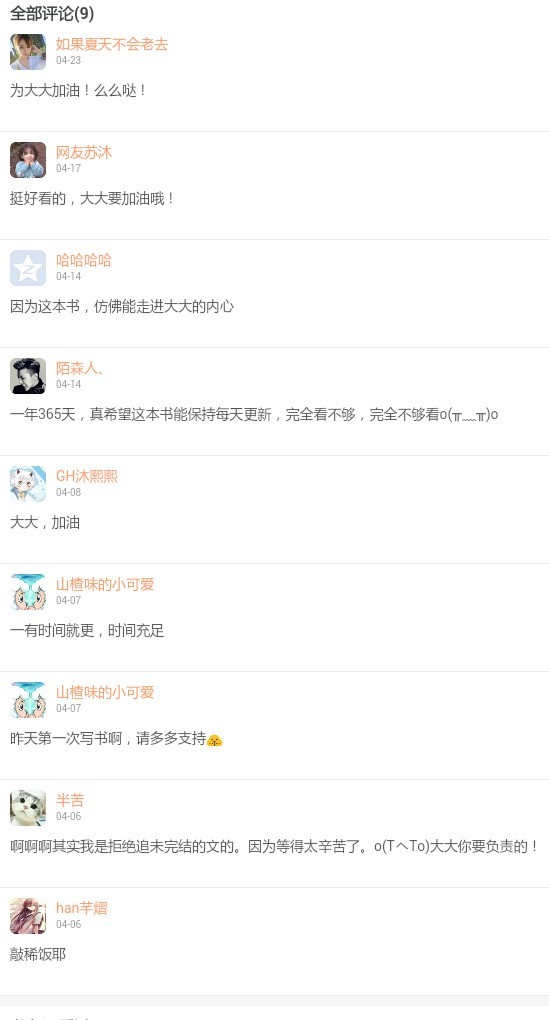View 陌森人、's black-and-white avatar
This screenshot has height=1020, width=549.
[x=28, y=376]
